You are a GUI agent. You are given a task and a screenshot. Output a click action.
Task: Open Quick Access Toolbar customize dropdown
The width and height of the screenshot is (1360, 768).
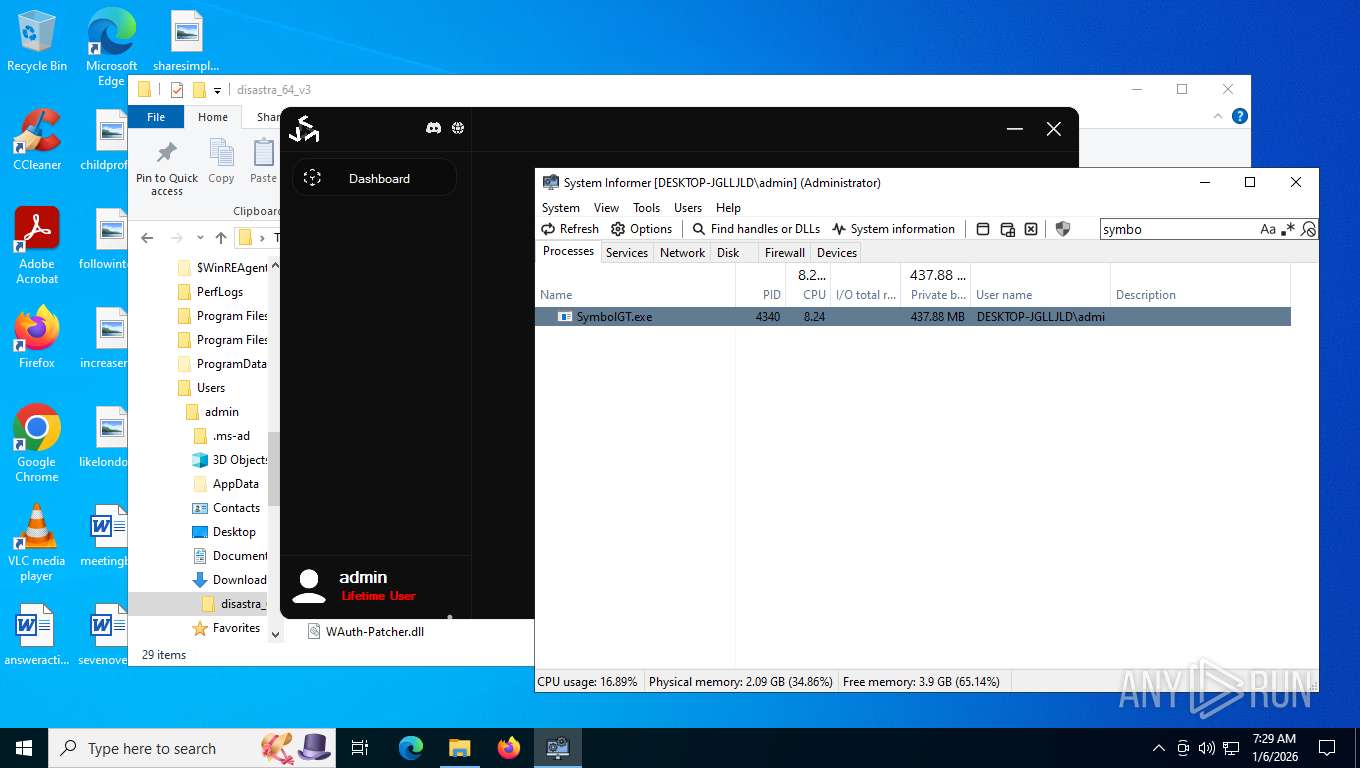[x=217, y=90]
